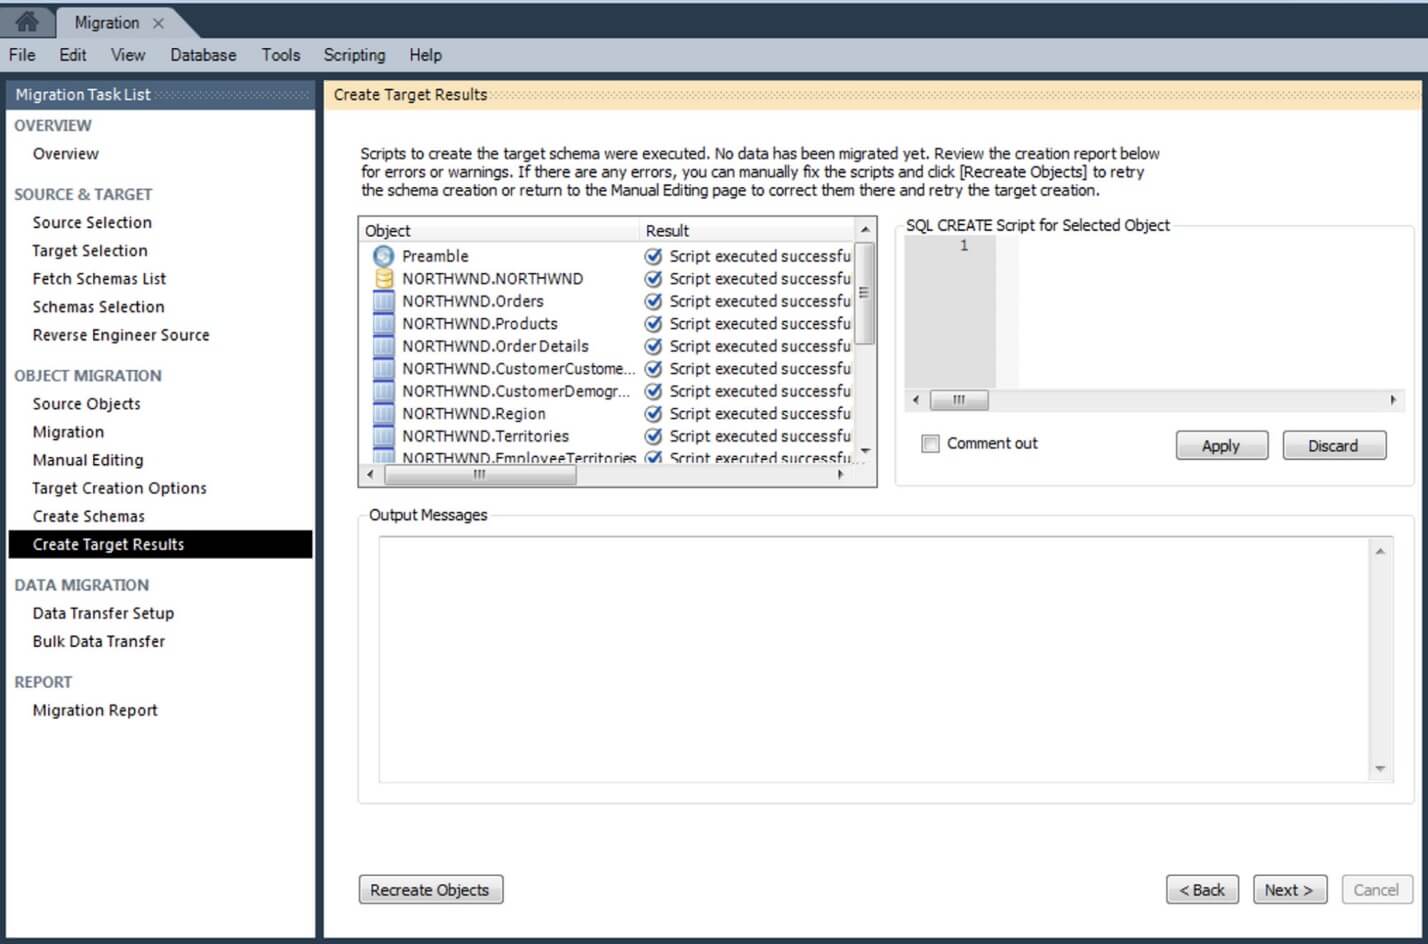This screenshot has height=944, width=1428.
Task: Click success checkmark icon in Preamble row
Action: pos(653,256)
